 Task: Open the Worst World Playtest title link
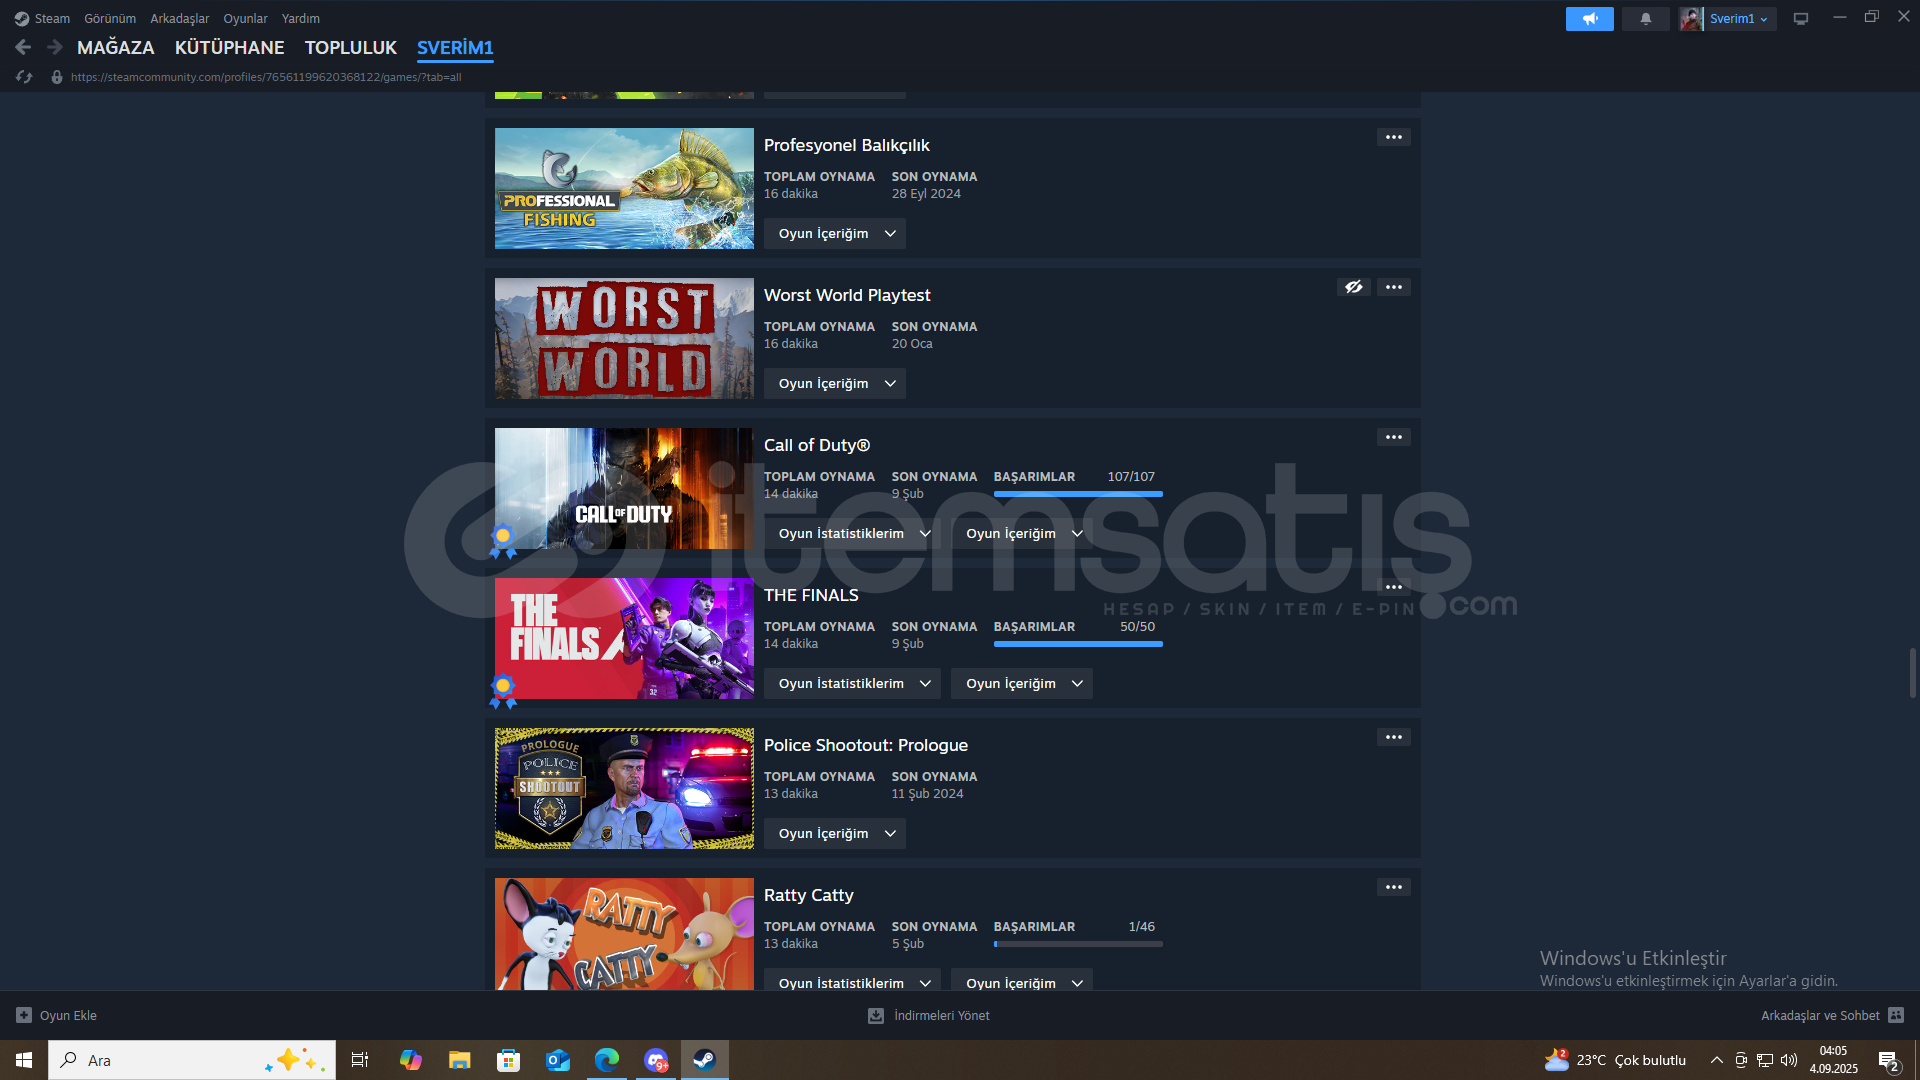(847, 295)
